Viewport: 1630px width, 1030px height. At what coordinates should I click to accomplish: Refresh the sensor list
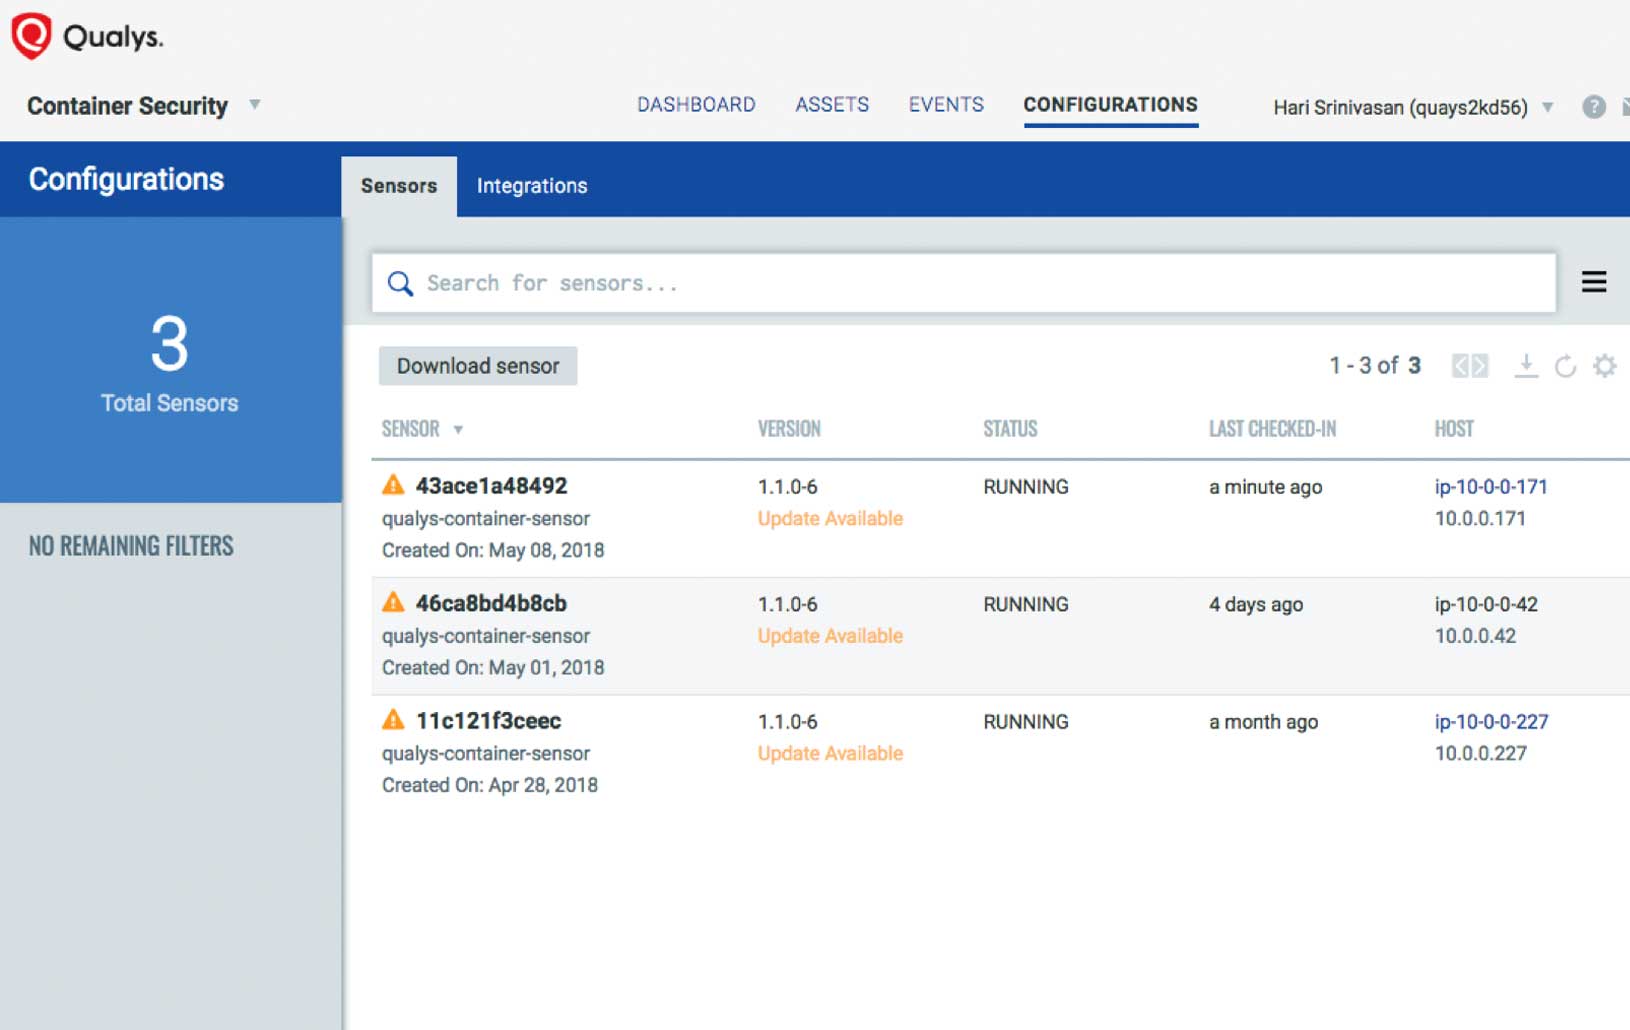[x=1565, y=366]
